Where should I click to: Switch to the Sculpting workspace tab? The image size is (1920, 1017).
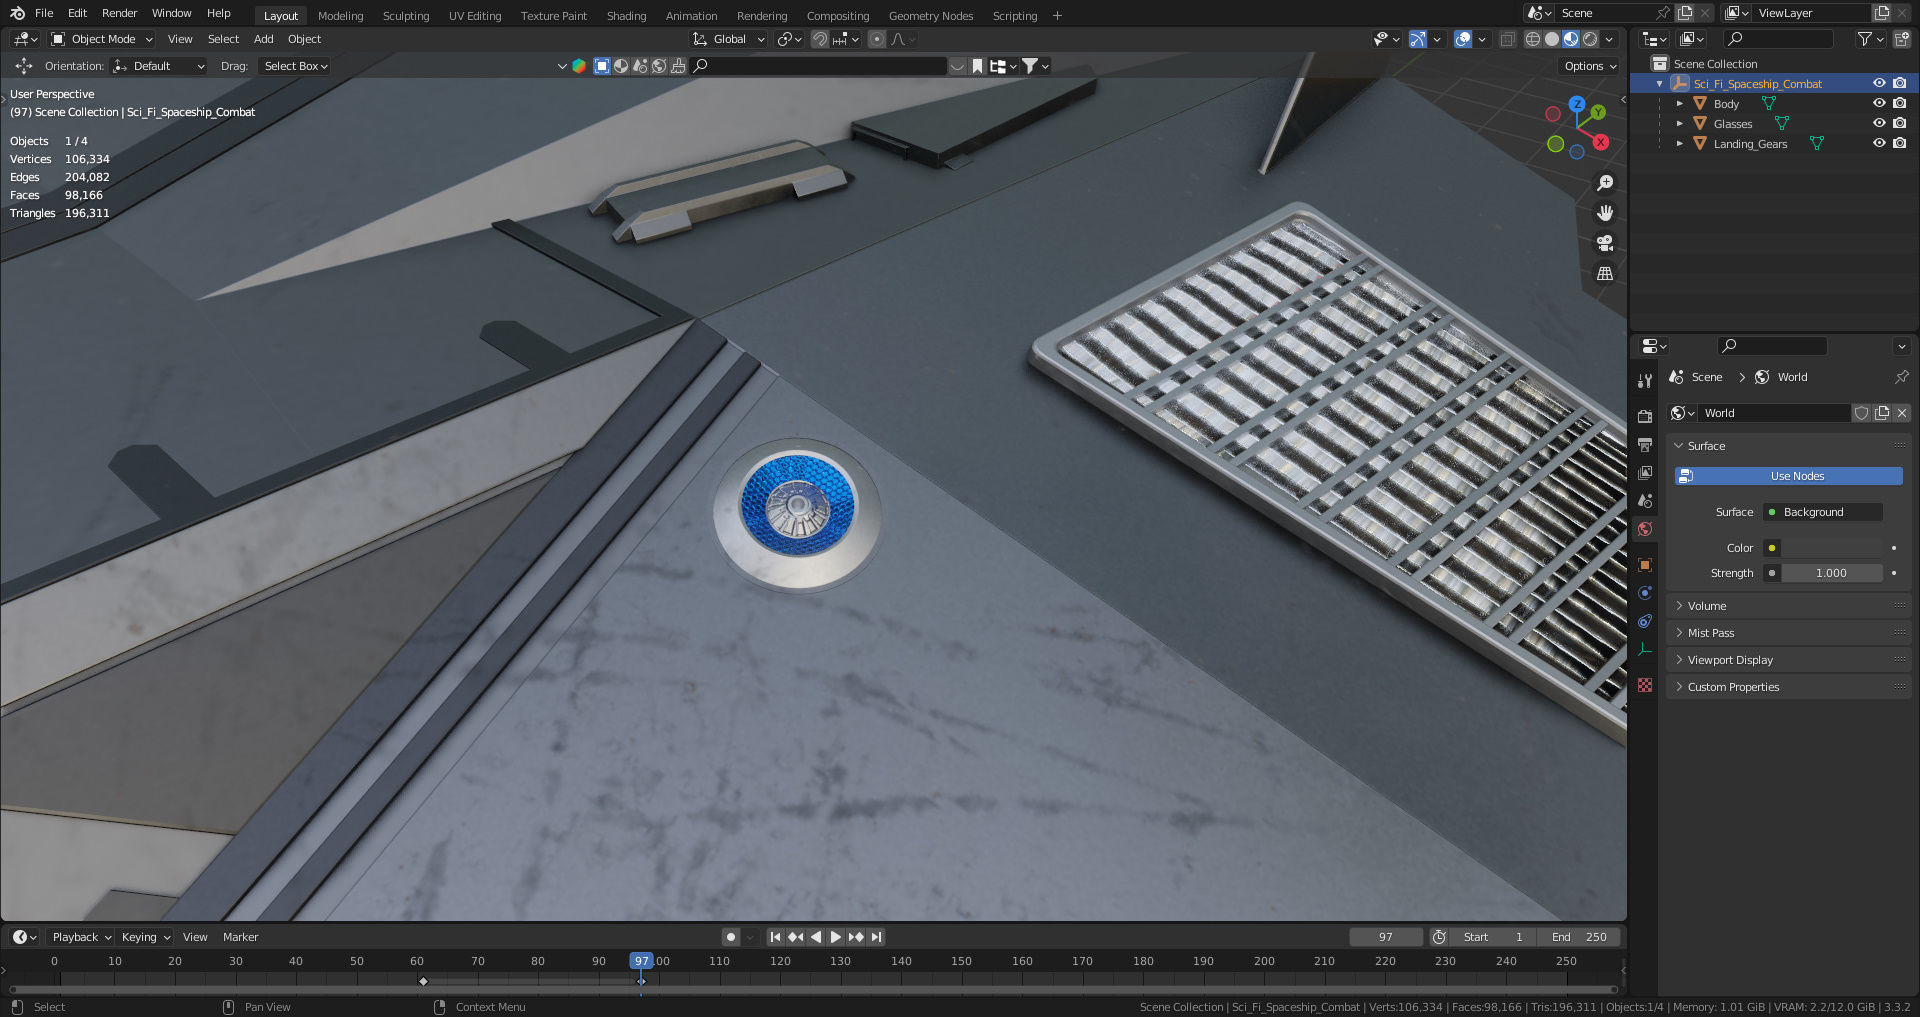click(x=406, y=16)
